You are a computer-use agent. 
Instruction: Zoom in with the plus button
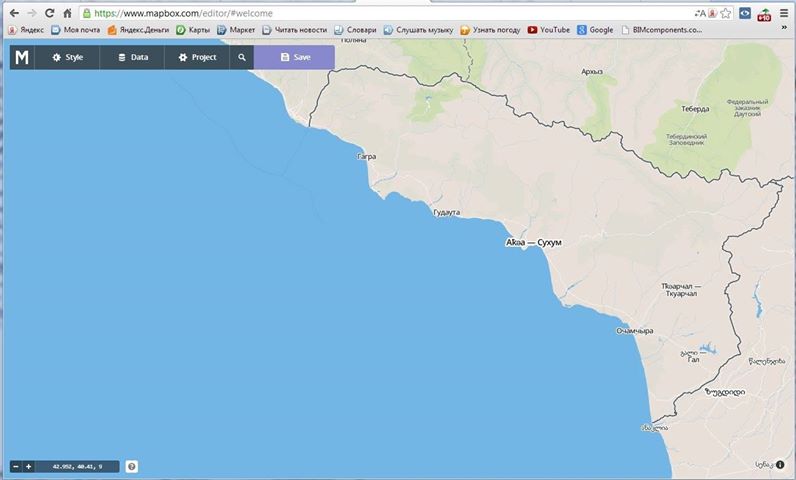tap(28, 466)
